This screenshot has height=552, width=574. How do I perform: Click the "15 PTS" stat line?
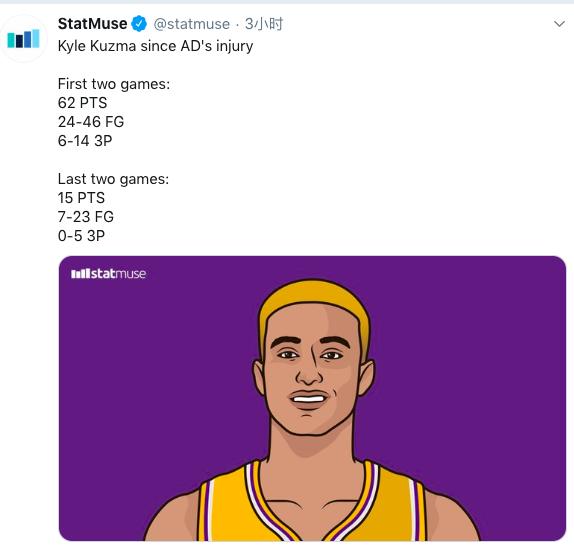pyautogui.click(x=81, y=198)
